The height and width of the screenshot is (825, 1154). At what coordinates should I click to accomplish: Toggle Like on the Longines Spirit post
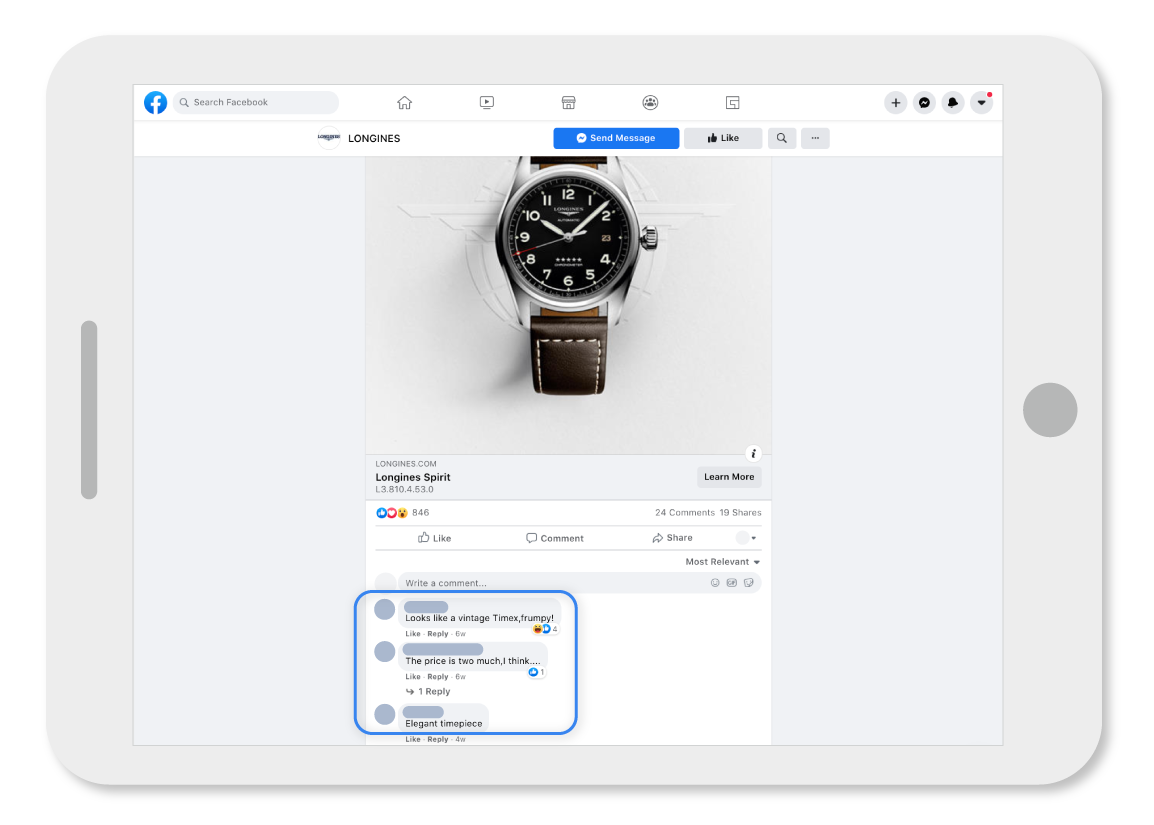(x=435, y=538)
